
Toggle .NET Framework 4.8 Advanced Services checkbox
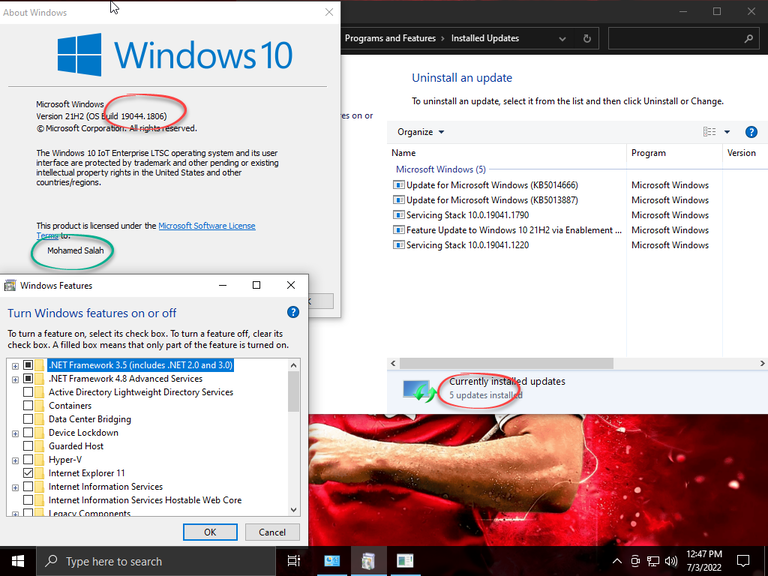(28, 379)
